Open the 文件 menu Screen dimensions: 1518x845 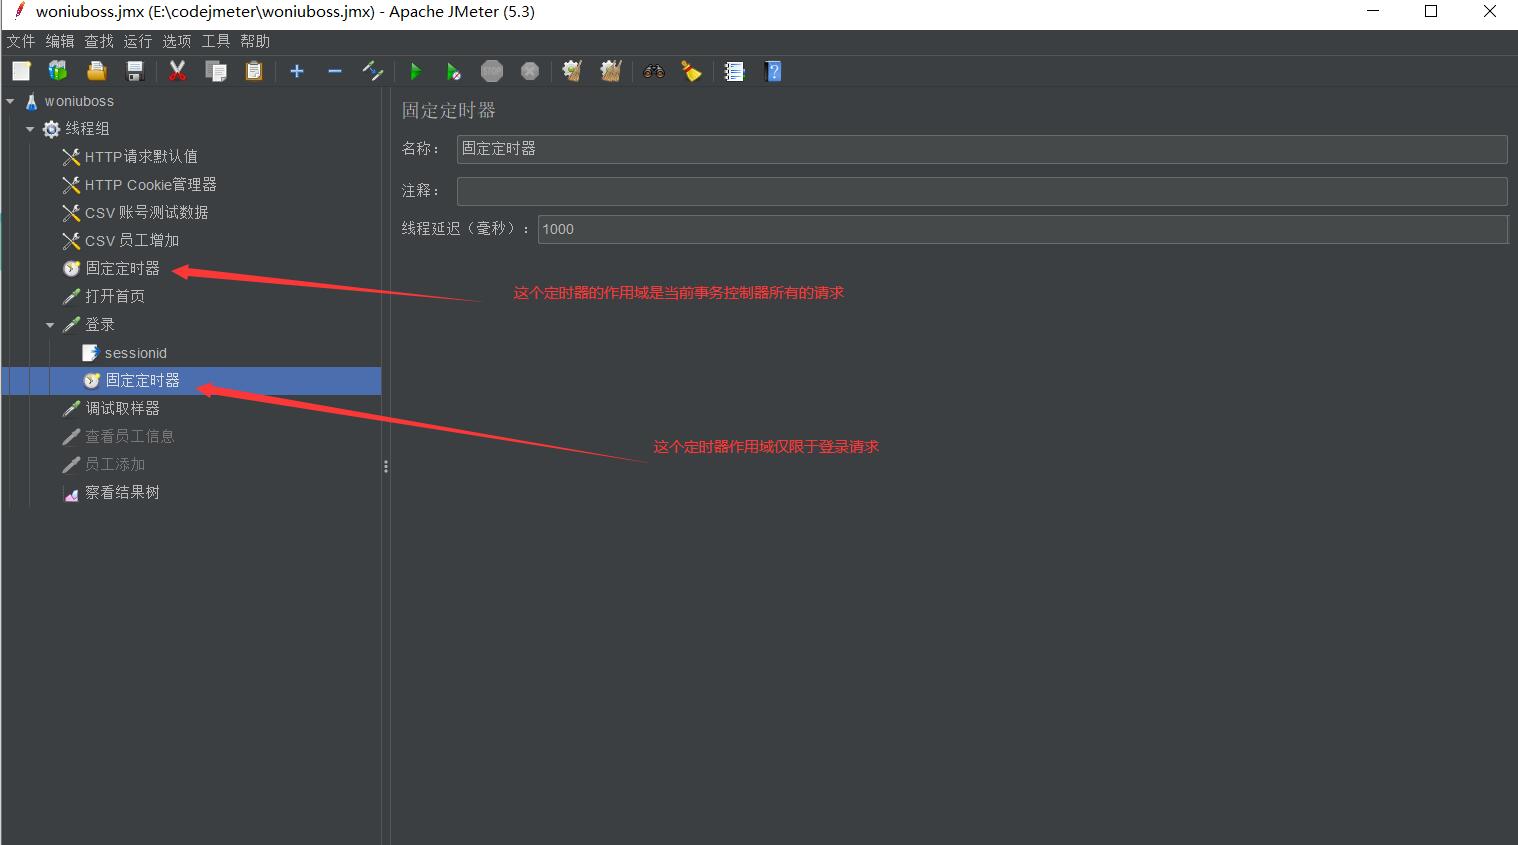pos(20,41)
